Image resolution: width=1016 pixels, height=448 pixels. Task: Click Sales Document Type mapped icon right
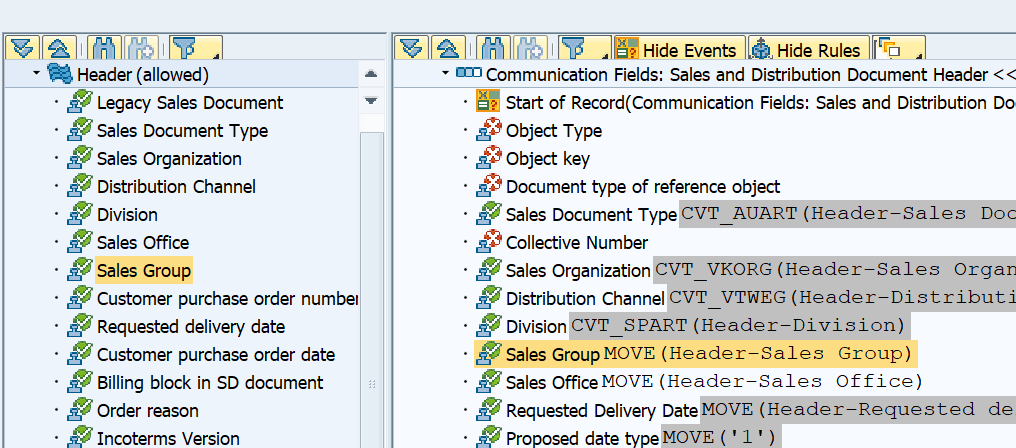click(x=488, y=215)
